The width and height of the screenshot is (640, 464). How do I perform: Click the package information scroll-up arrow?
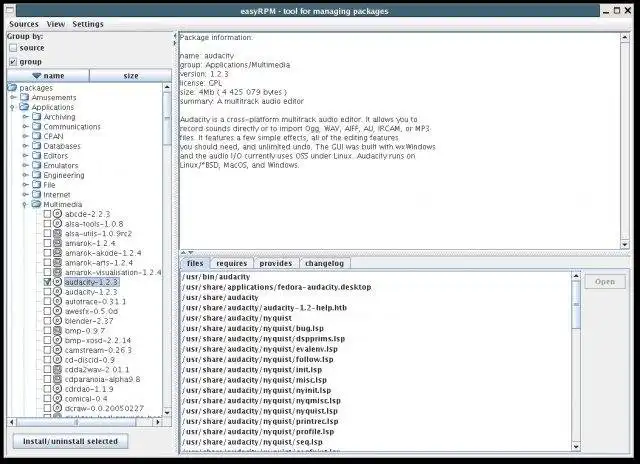(x=624, y=38)
